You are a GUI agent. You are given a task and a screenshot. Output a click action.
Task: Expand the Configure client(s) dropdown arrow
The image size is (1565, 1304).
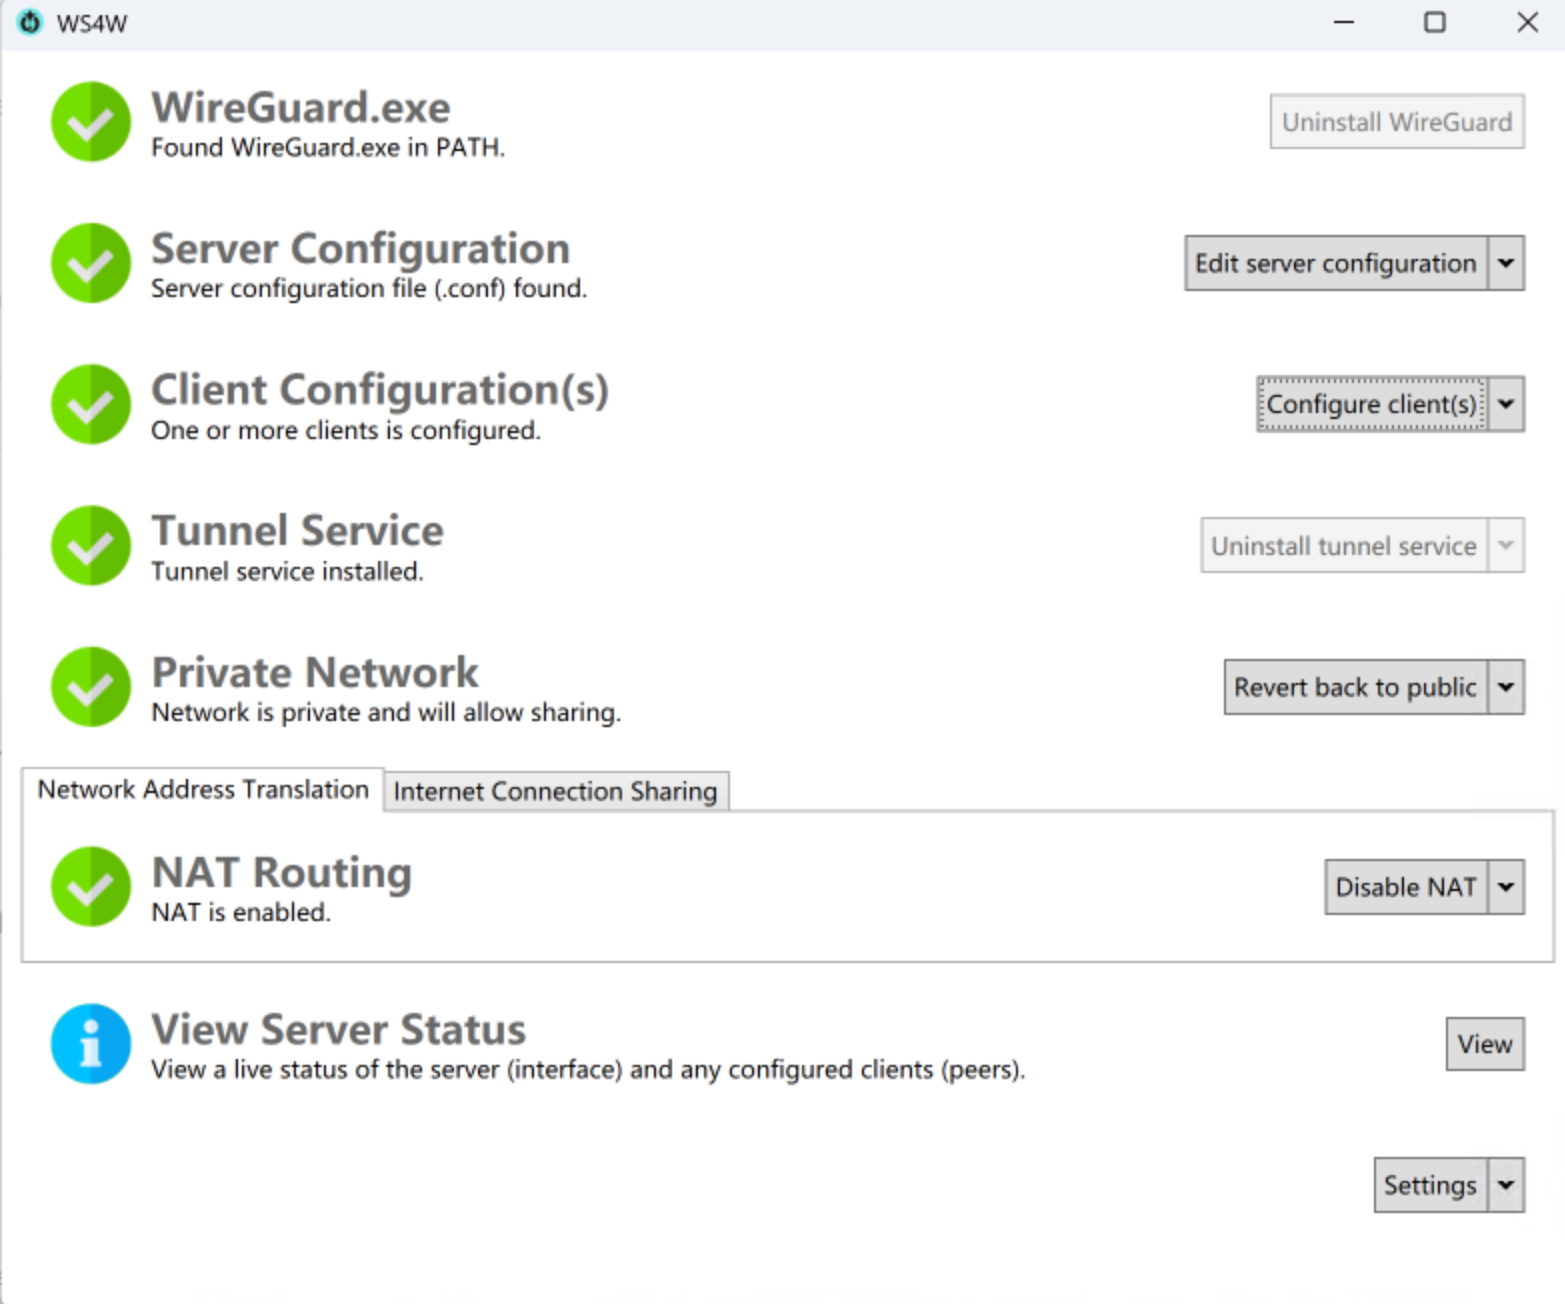(1506, 404)
